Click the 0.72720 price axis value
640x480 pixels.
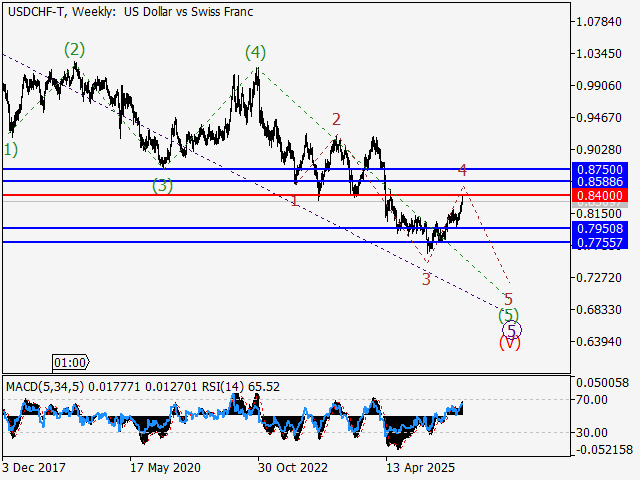point(599,278)
